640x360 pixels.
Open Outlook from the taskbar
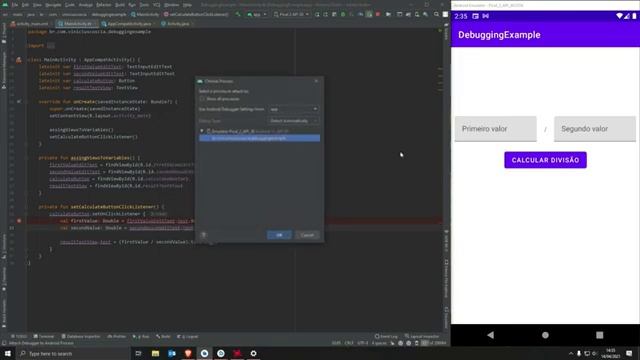[171, 353]
